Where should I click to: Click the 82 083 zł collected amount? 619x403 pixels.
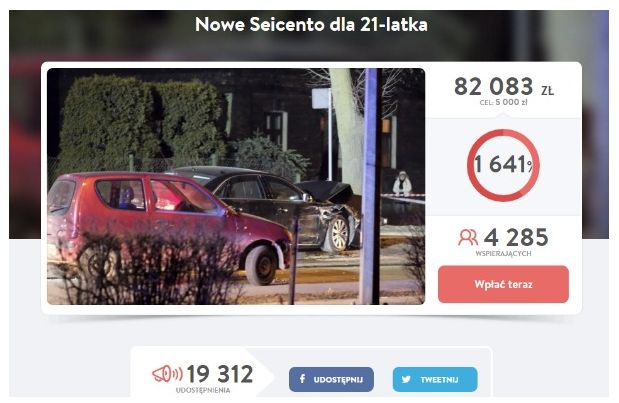pyautogui.click(x=504, y=86)
